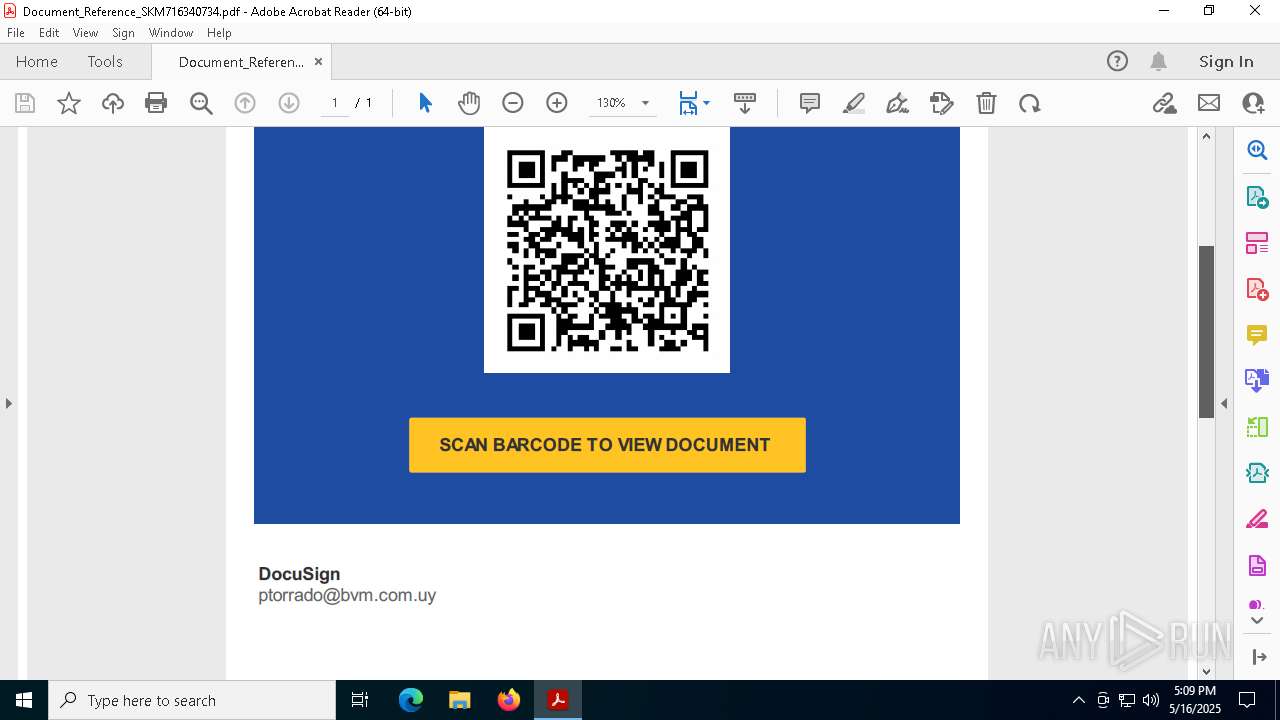Open the Windows notification center
The image size is (1280, 720).
(x=1247, y=700)
